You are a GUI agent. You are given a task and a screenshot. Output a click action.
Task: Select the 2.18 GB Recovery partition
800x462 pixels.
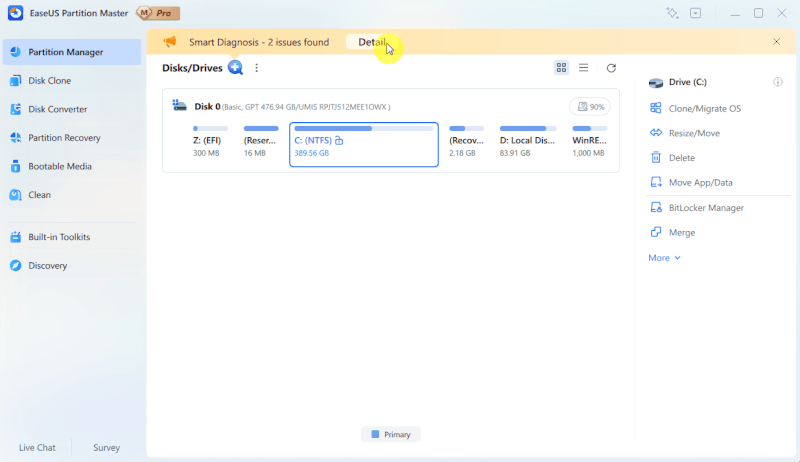click(x=466, y=142)
